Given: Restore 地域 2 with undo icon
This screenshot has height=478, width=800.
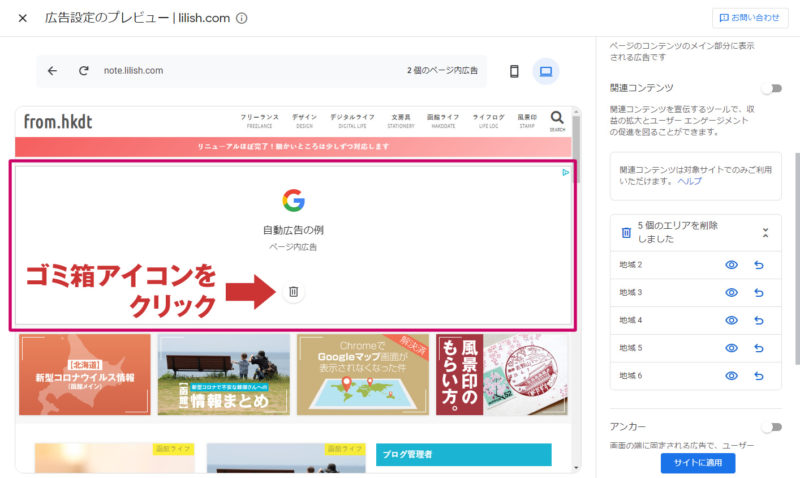Looking at the screenshot, I should point(759,265).
